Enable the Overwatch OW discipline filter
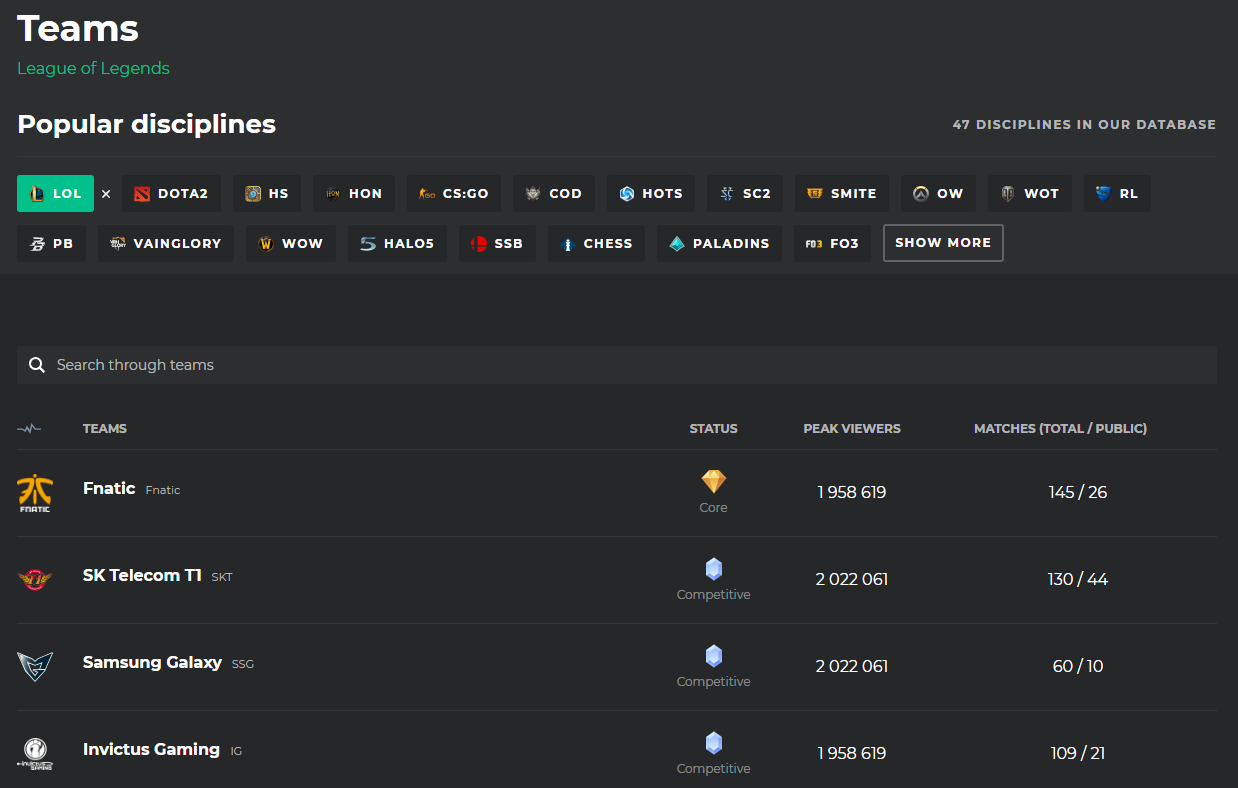 938,194
